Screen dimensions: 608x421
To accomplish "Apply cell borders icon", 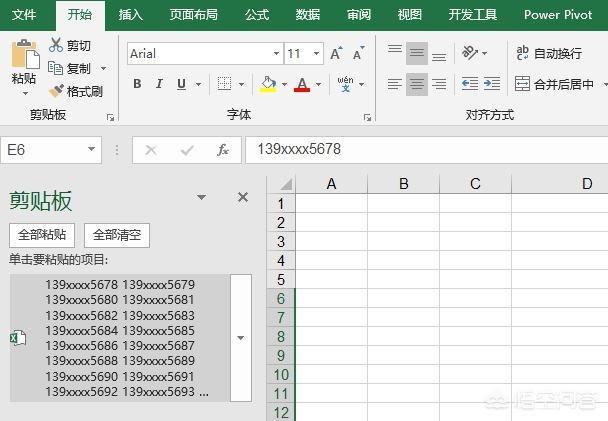I will [224, 83].
